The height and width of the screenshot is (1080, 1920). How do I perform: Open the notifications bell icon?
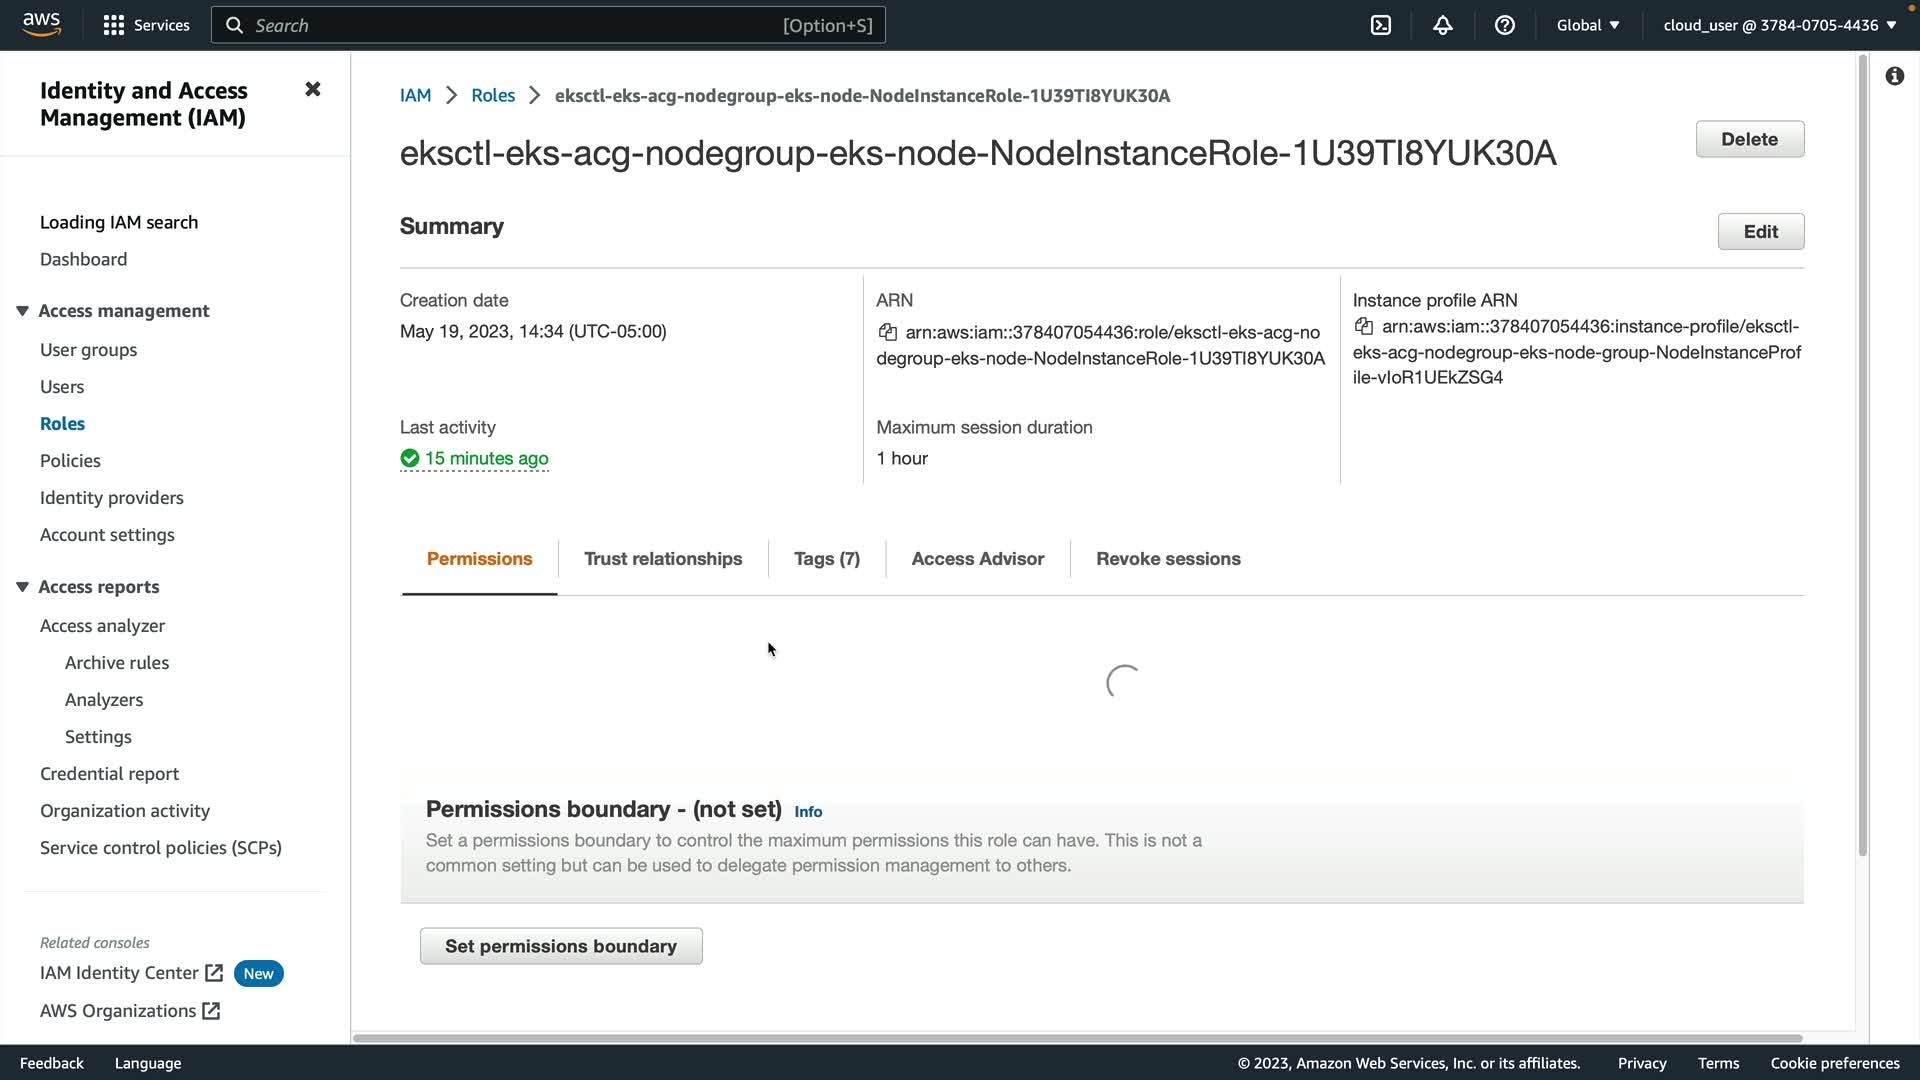[x=1442, y=25]
